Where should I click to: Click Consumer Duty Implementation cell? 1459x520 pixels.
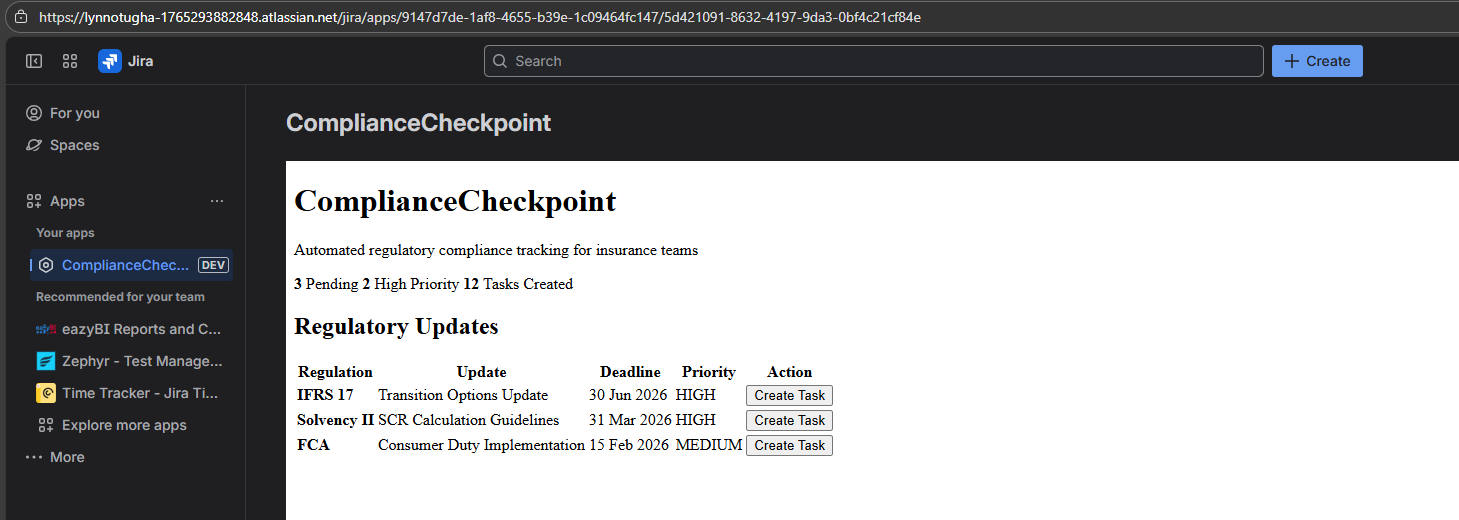[x=481, y=445]
